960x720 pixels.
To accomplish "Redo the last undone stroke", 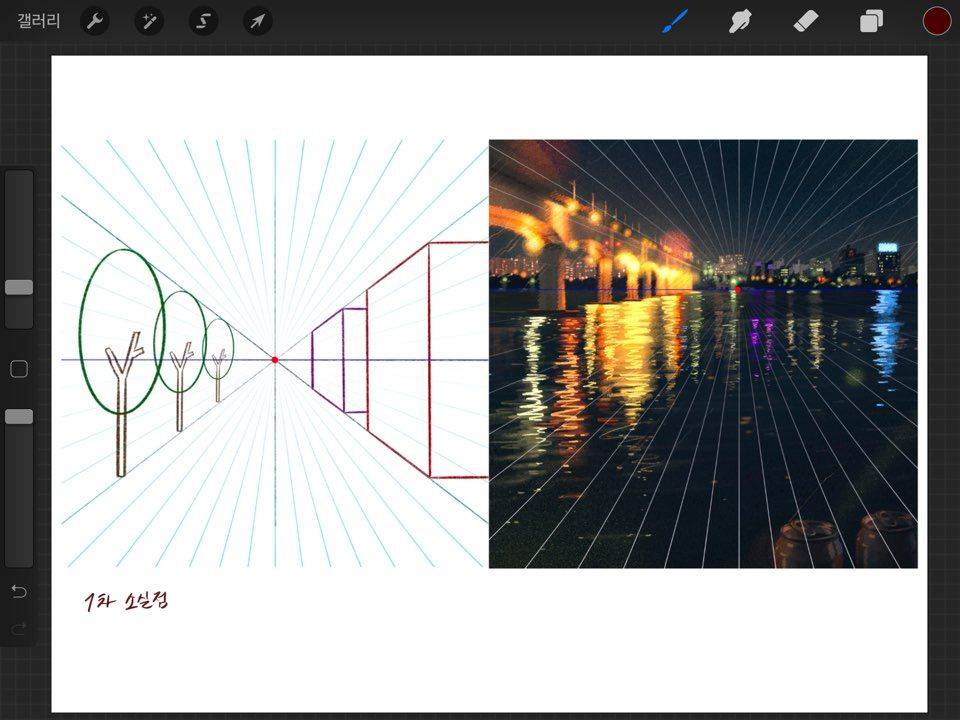I will tap(19, 628).
